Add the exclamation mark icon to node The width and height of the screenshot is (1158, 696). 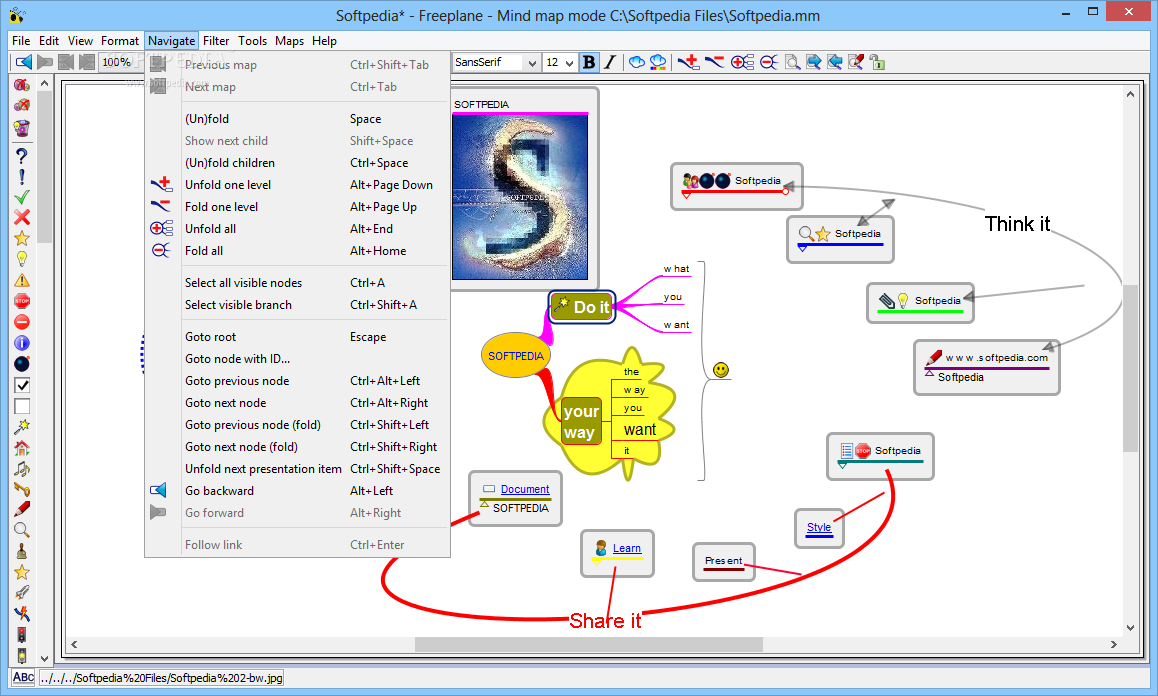click(x=22, y=177)
